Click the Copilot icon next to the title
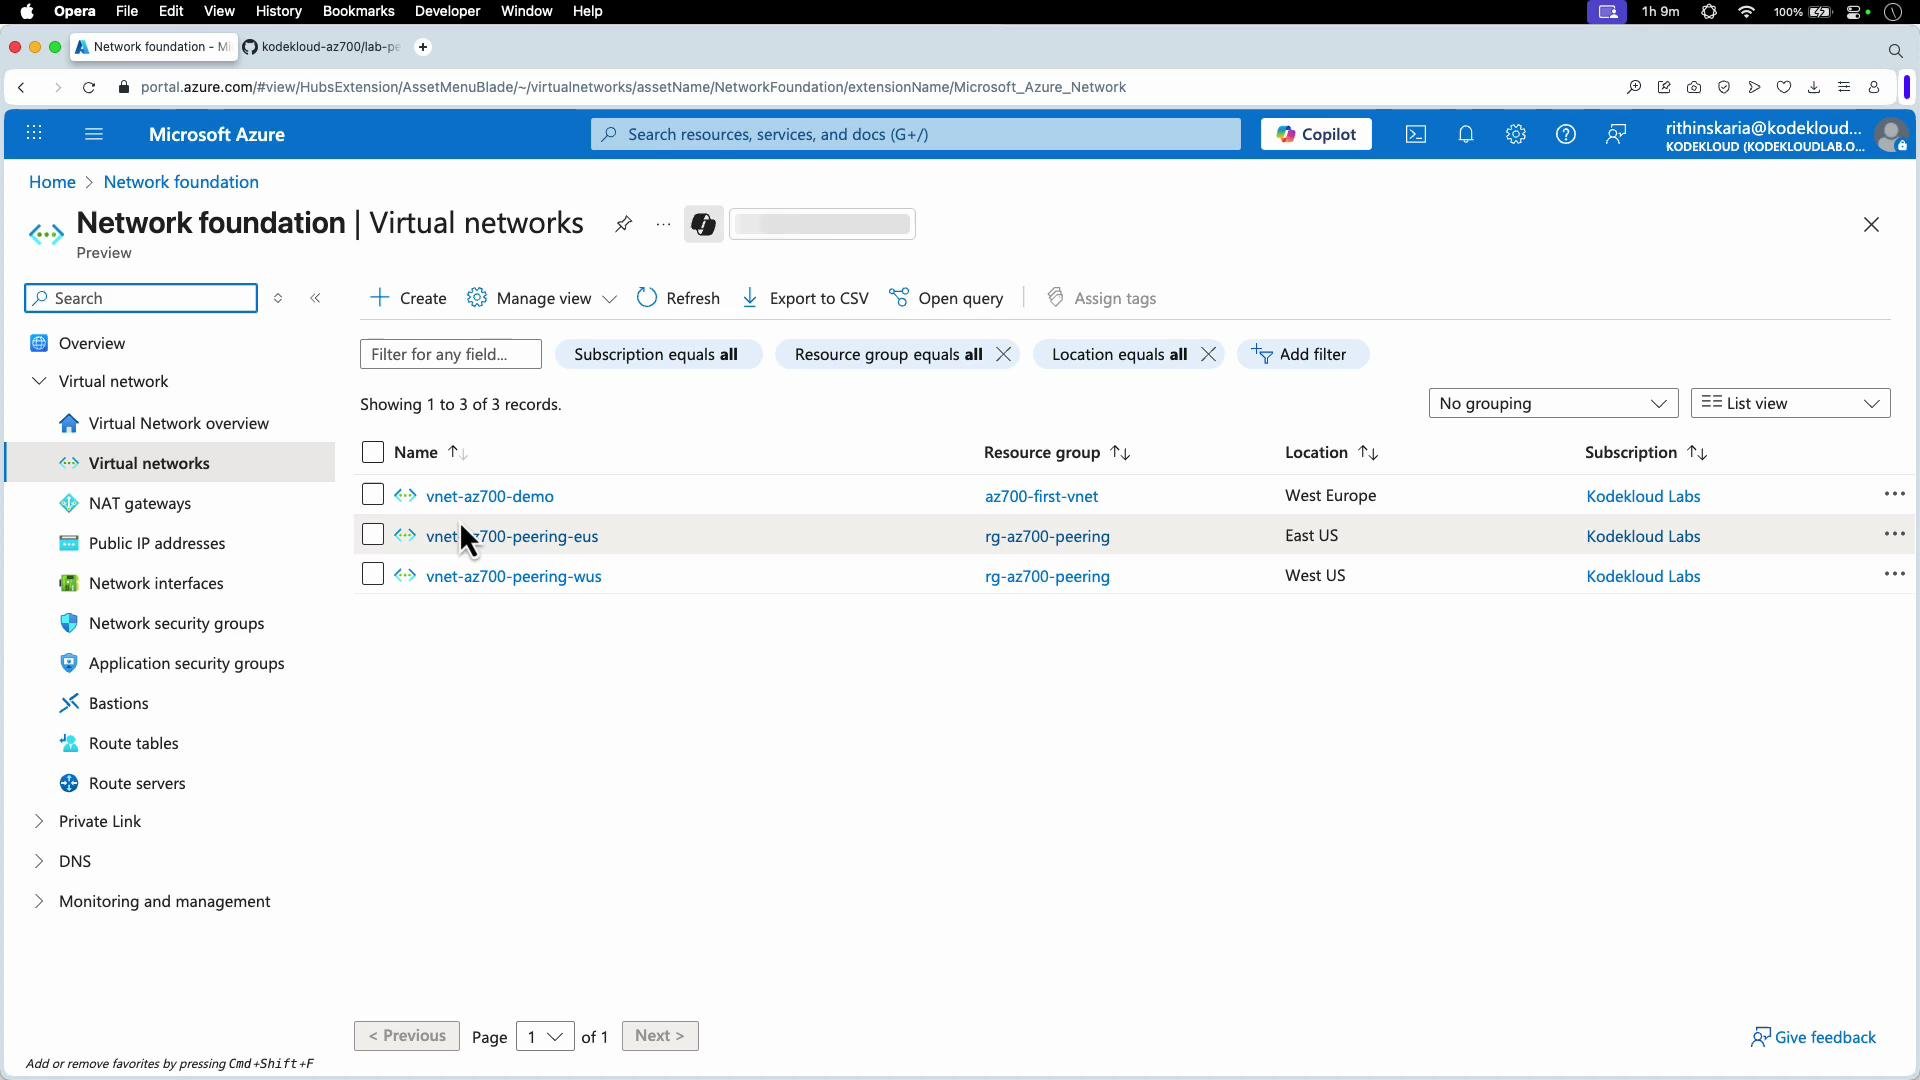Viewport: 1920px width, 1080px height. [703, 224]
